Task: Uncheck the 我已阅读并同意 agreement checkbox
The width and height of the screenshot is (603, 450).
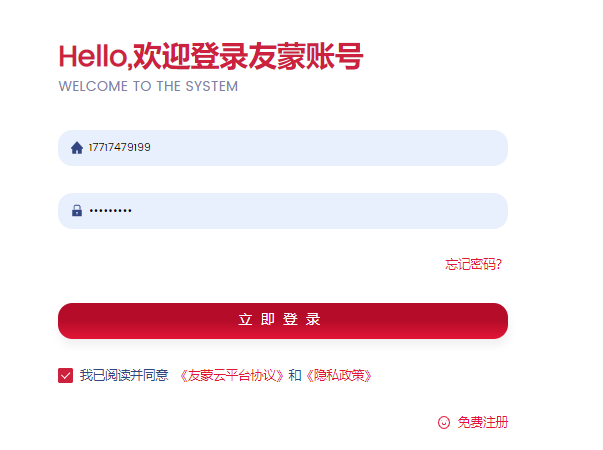Action: (x=65, y=375)
